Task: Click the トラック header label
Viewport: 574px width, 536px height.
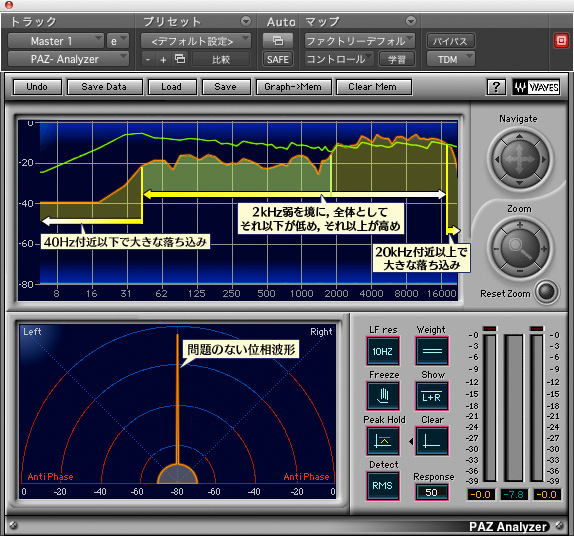Action: tap(33, 22)
